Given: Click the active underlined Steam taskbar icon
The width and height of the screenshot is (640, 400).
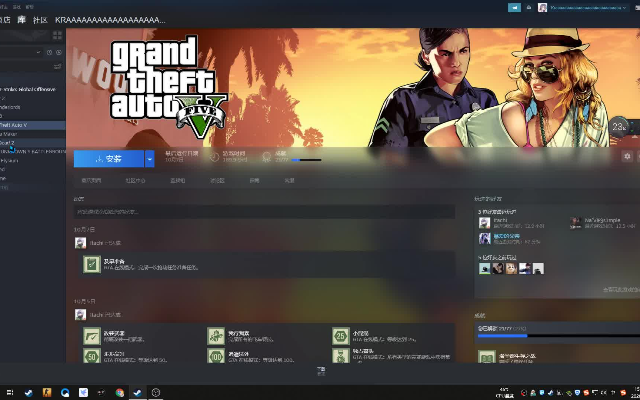Looking at the screenshot, I should [x=138, y=393].
